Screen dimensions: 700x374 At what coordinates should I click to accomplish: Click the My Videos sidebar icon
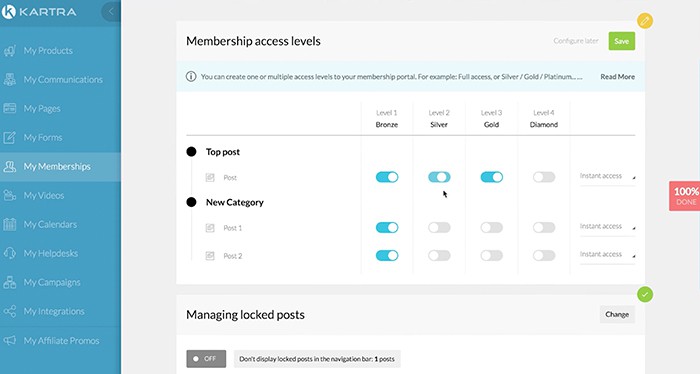click(9, 195)
